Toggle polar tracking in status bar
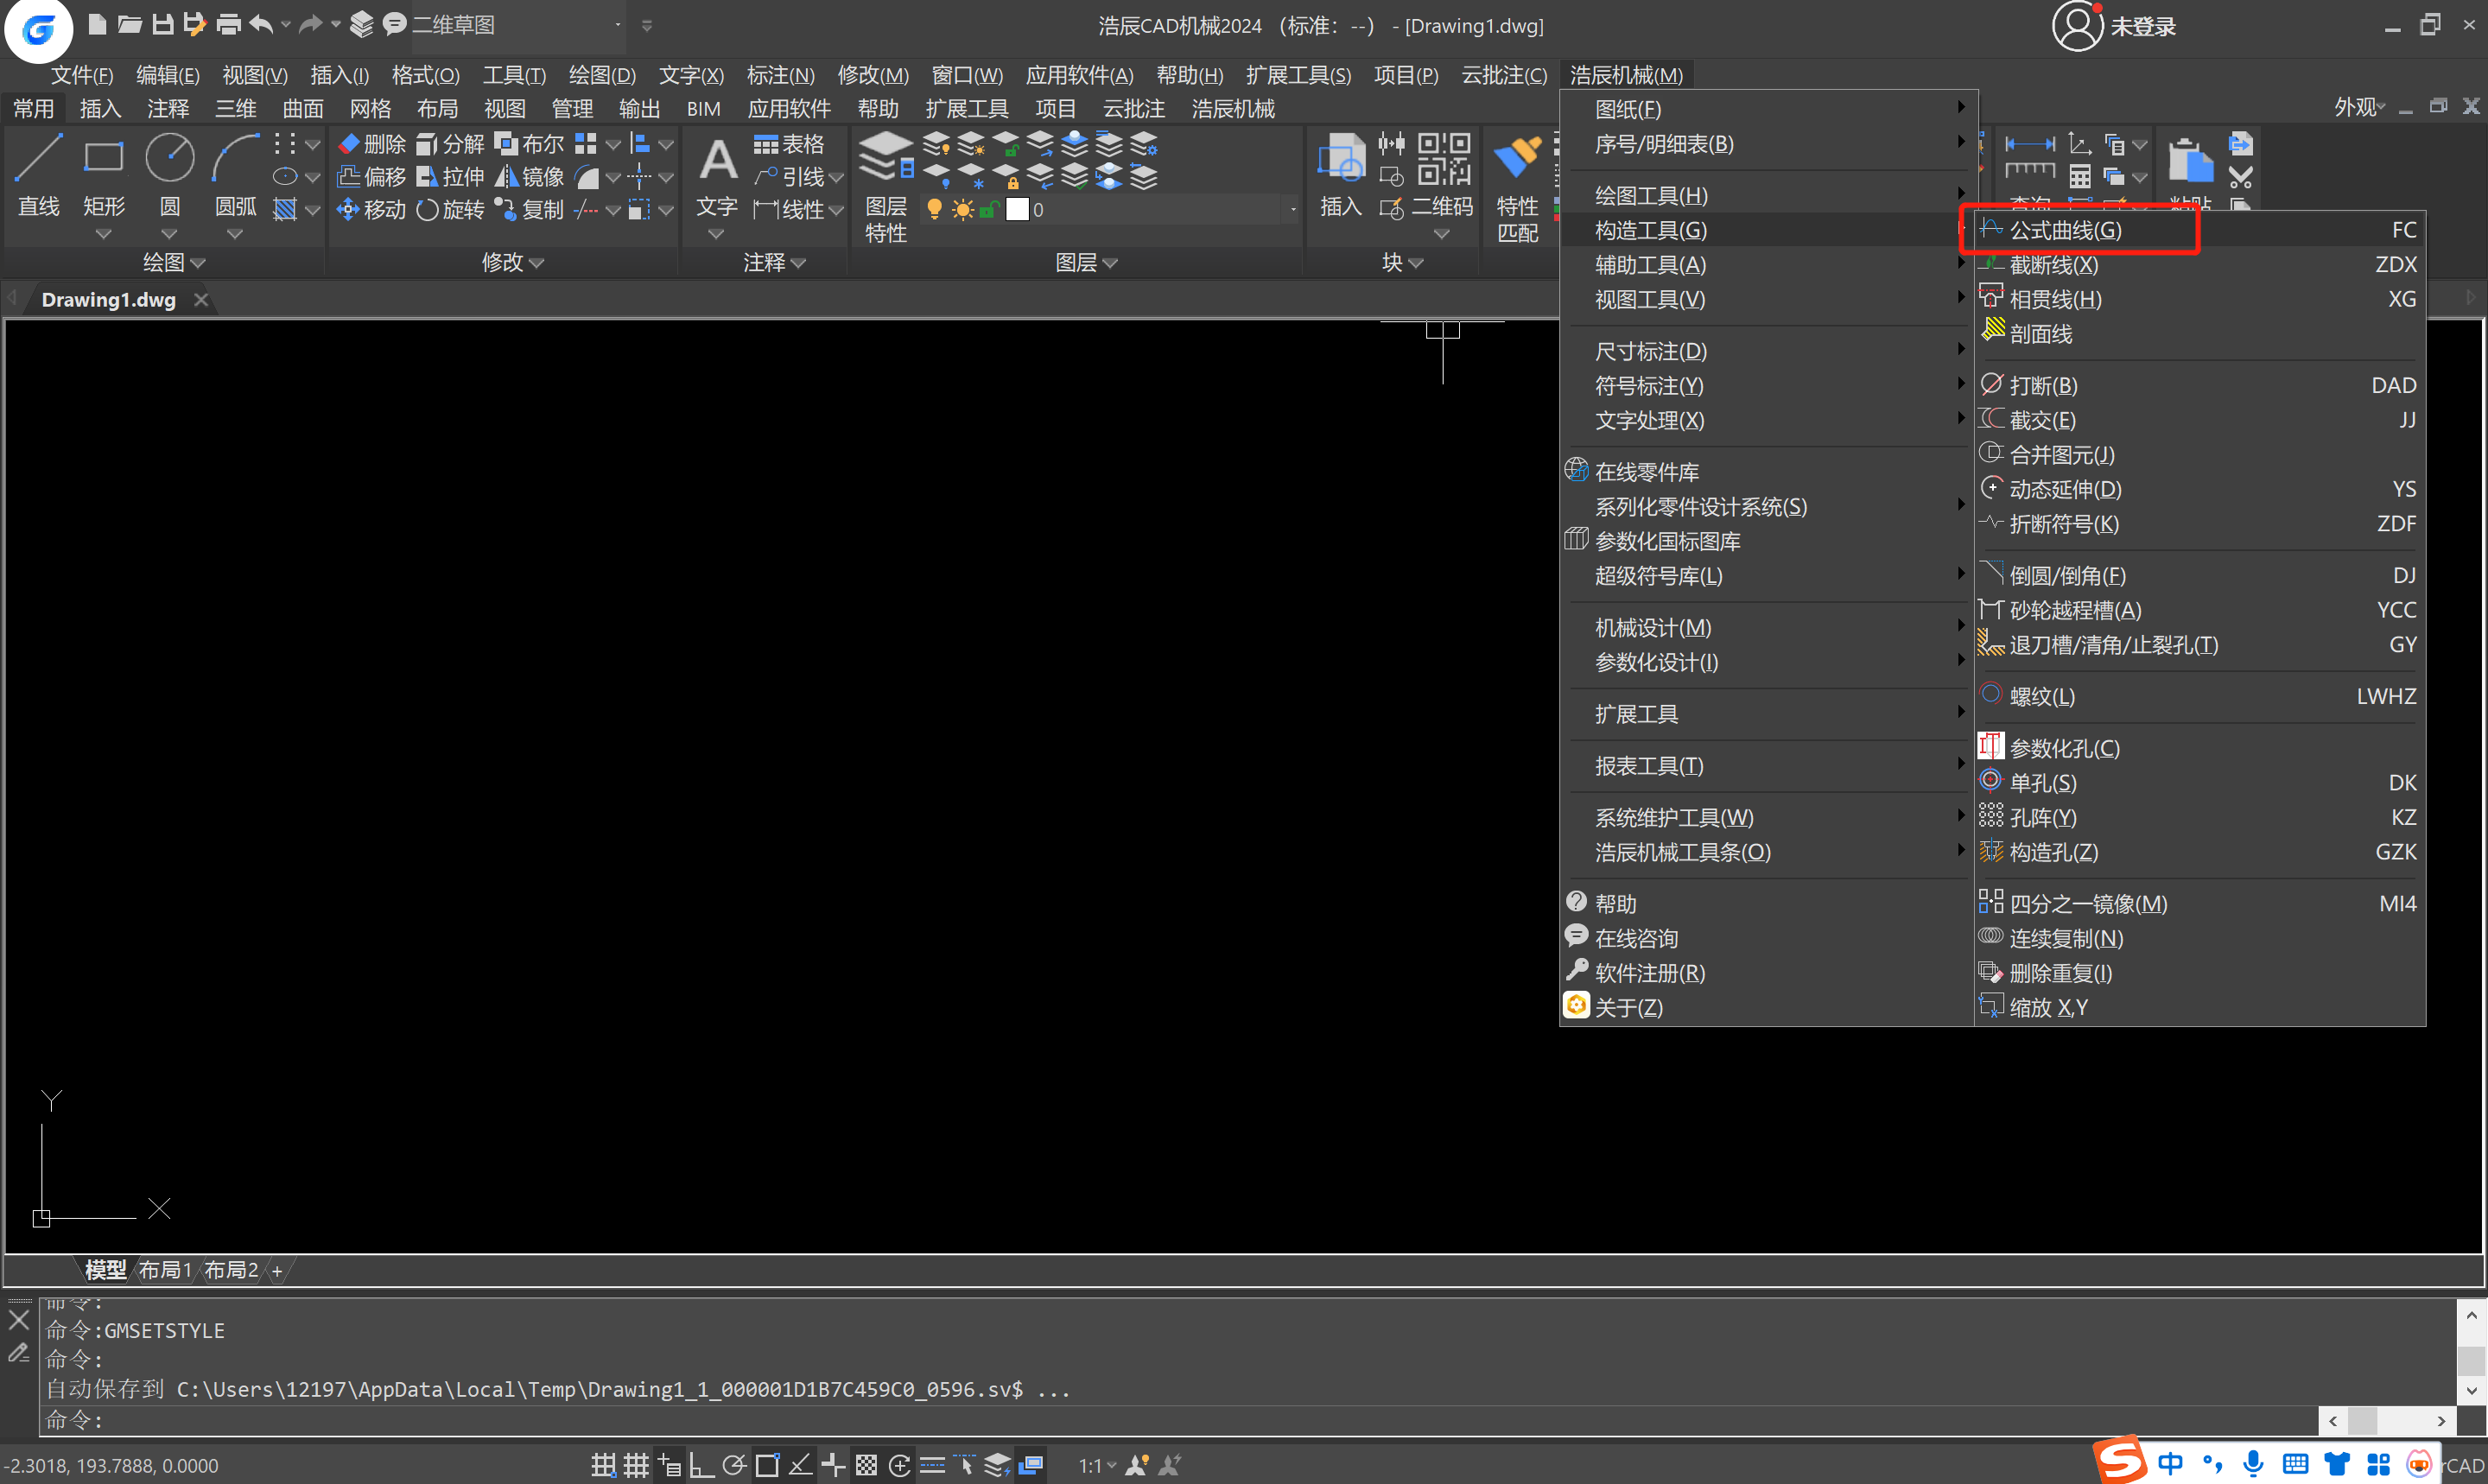This screenshot has height=1484, width=2488. pos(734,1466)
